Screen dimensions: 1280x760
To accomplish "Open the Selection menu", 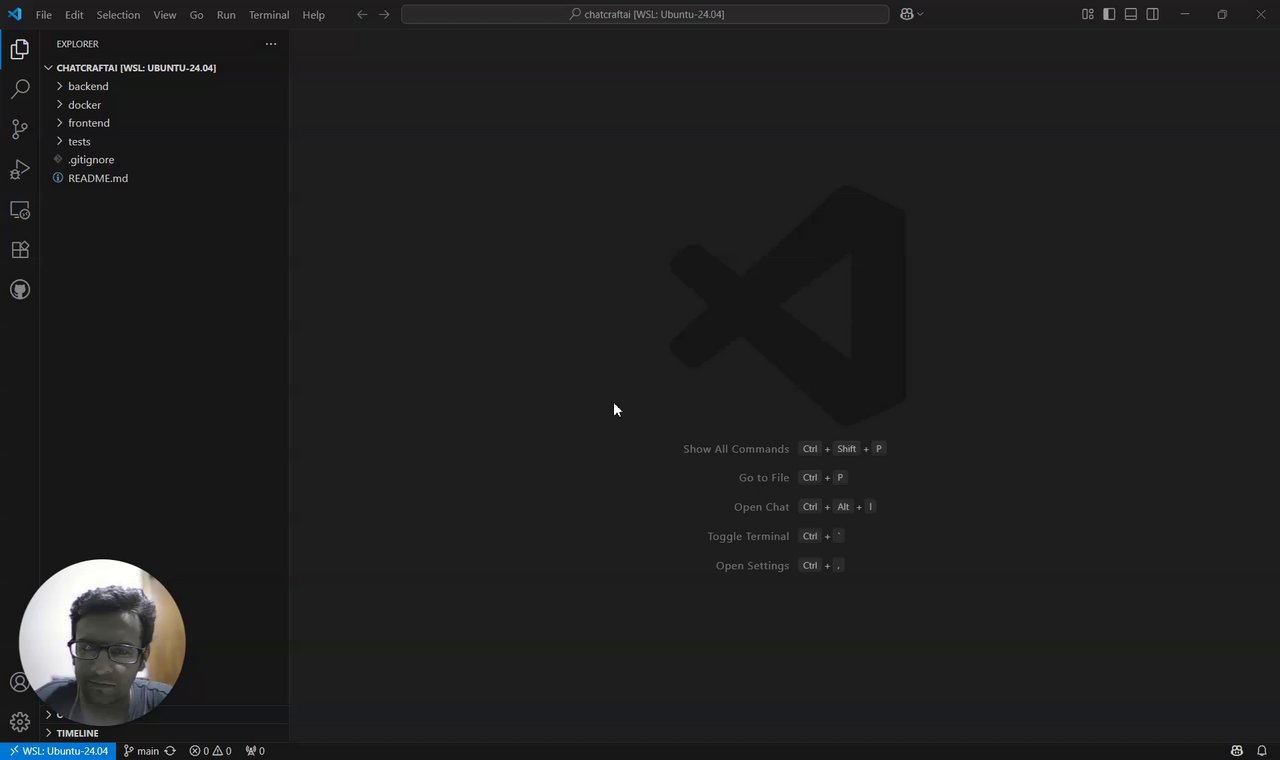I will coord(118,15).
